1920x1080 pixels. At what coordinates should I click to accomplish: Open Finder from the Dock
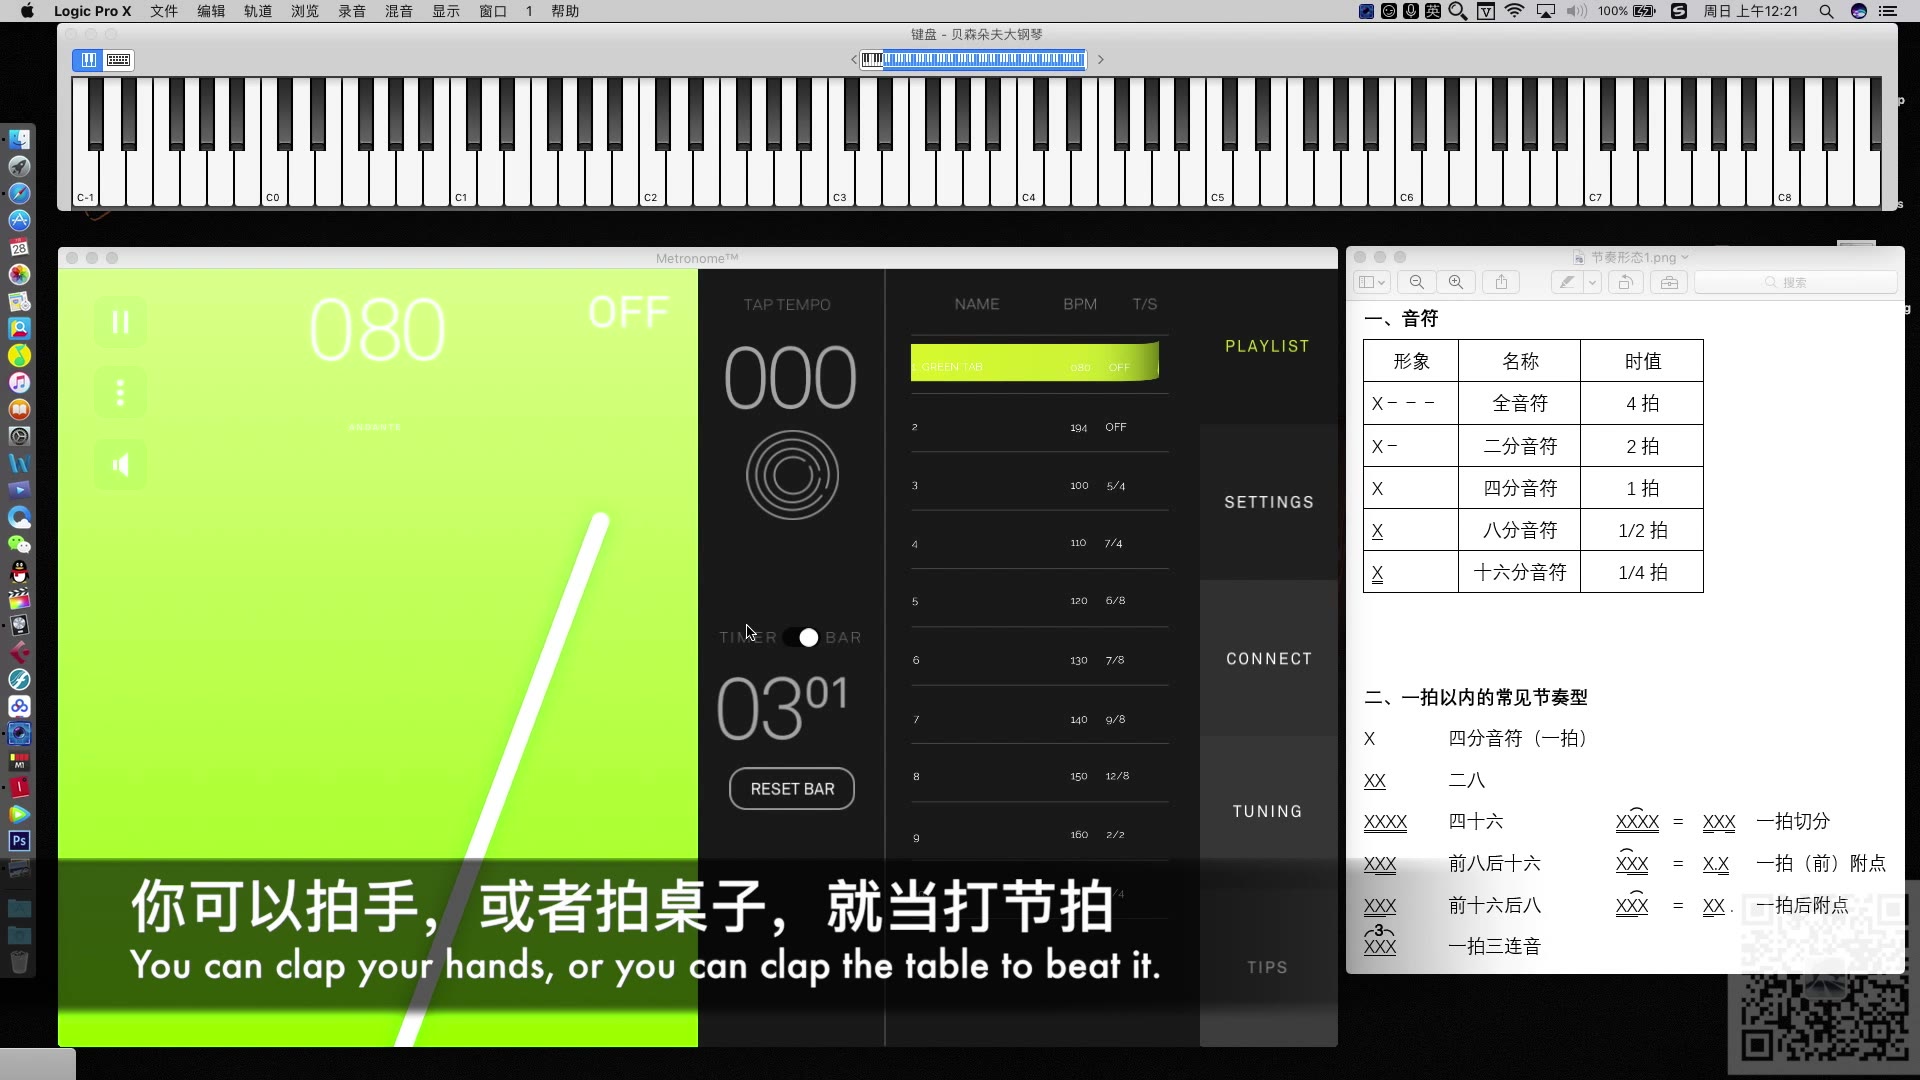click(19, 139)
